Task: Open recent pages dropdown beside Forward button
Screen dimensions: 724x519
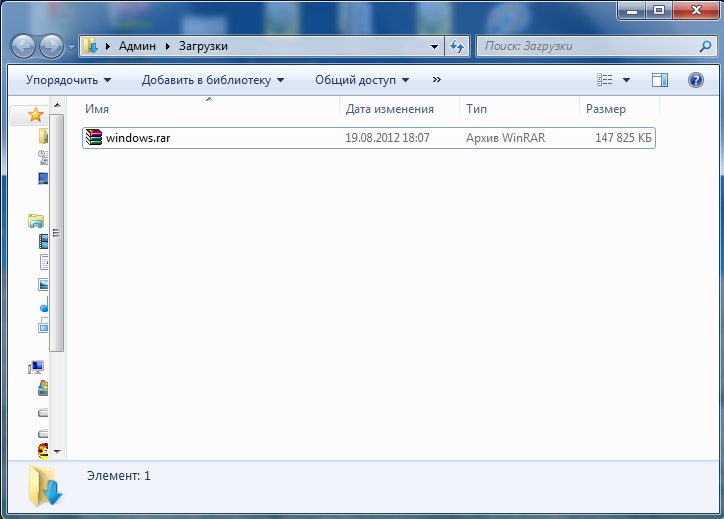Action: (x=71, y=46)
